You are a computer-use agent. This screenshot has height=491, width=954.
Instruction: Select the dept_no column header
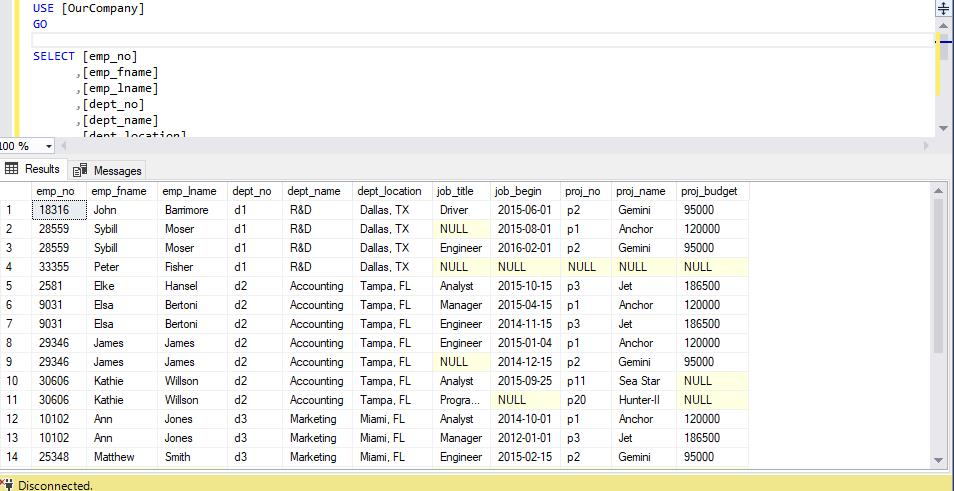click(x=255, y=191)
